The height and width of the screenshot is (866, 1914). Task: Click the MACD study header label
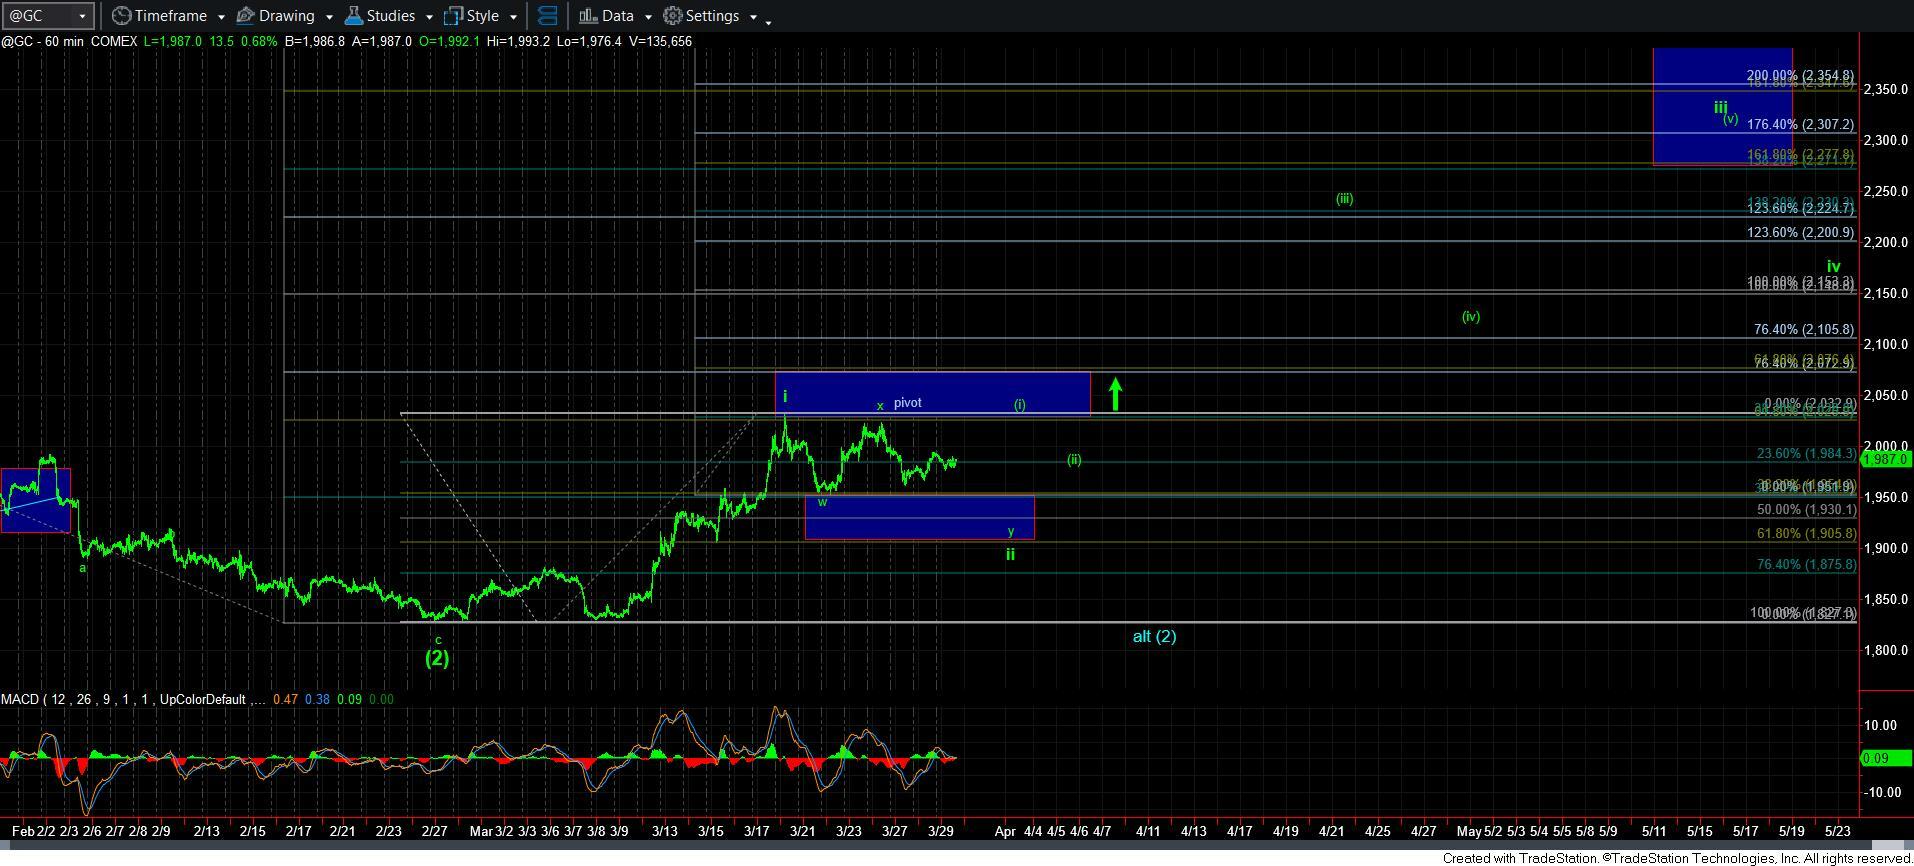133,699
